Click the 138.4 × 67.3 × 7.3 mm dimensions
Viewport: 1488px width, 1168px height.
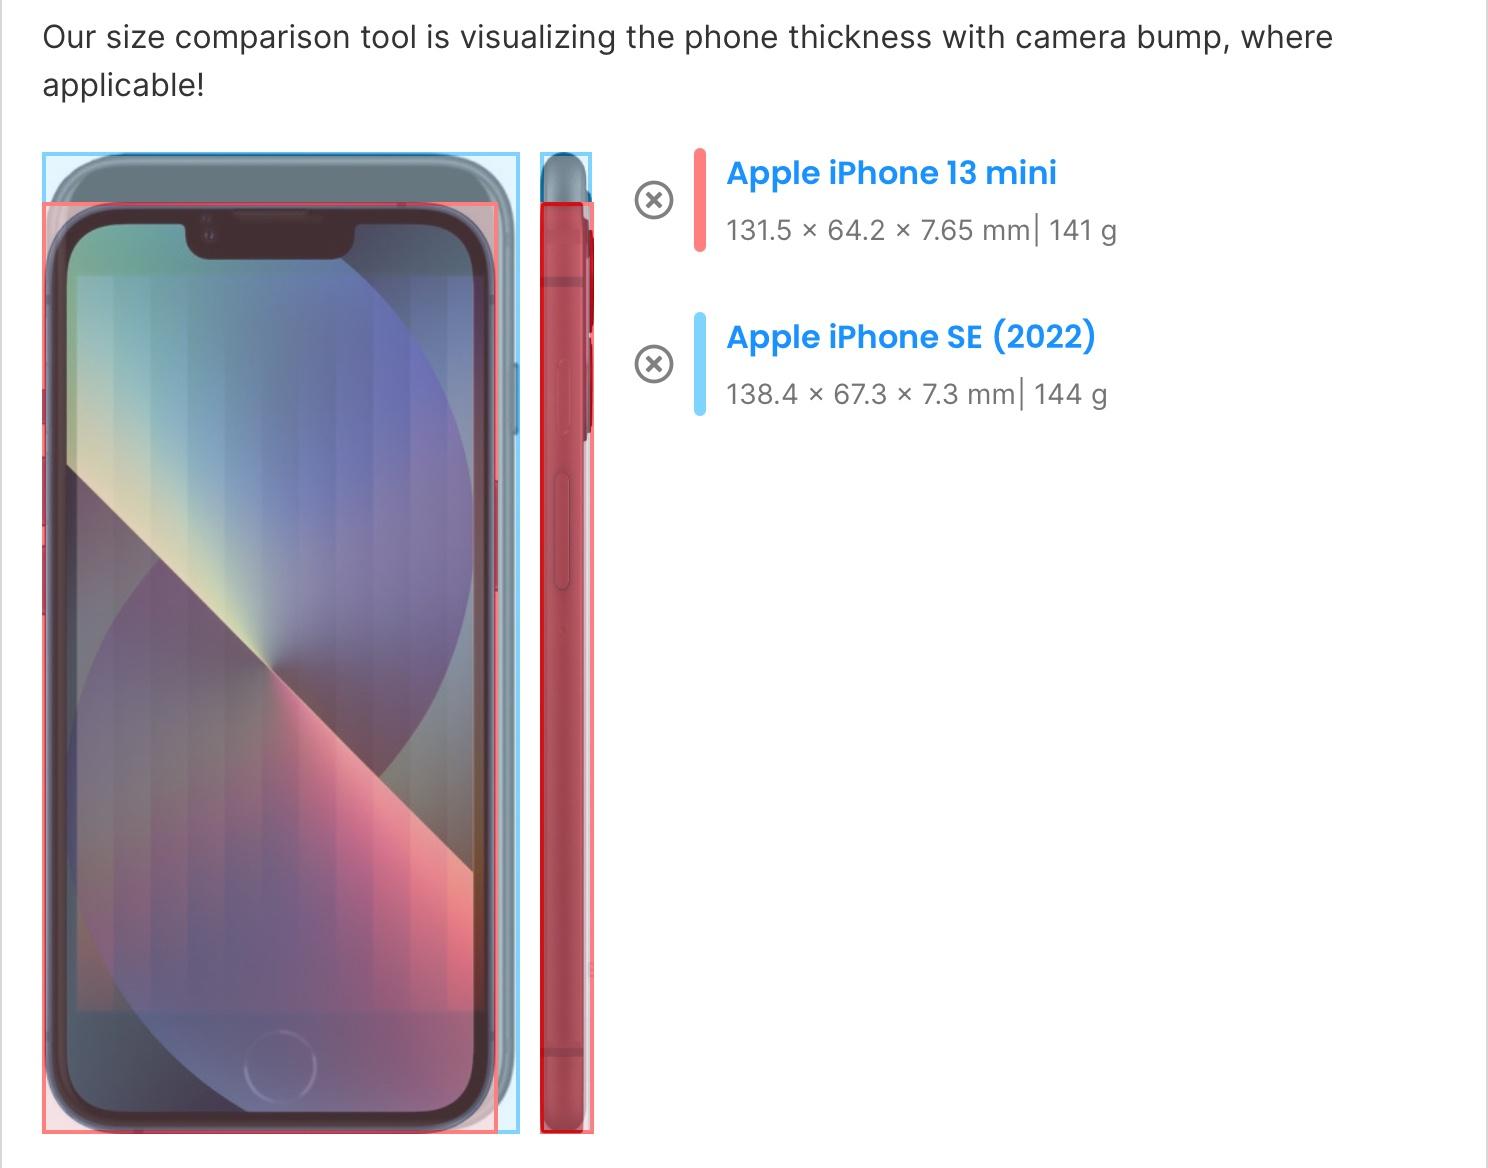coord(870,395)
